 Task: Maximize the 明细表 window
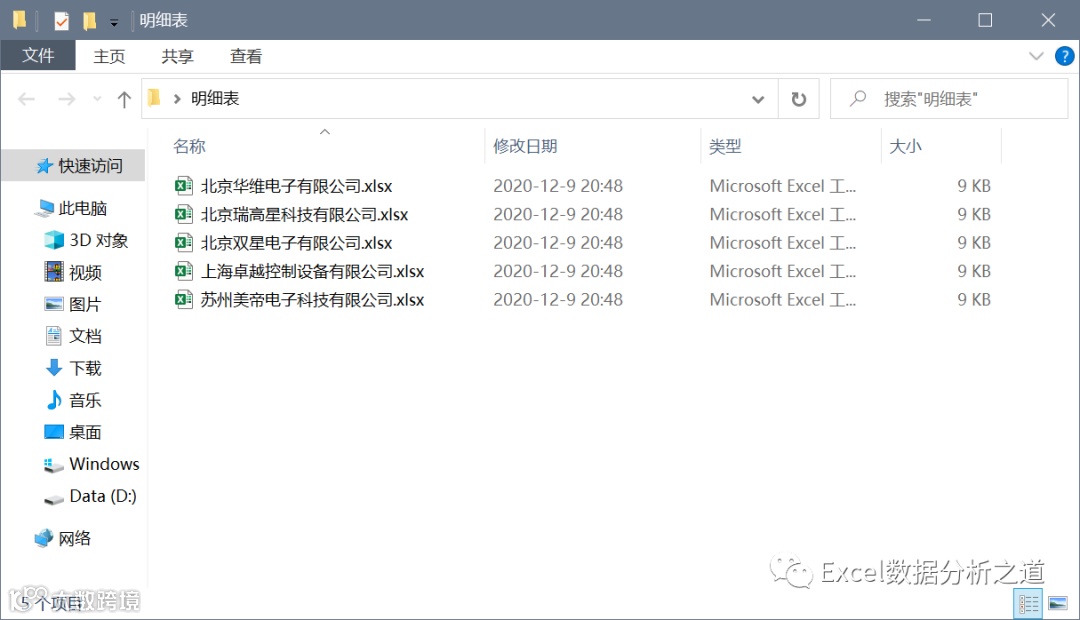pos(985,20)
